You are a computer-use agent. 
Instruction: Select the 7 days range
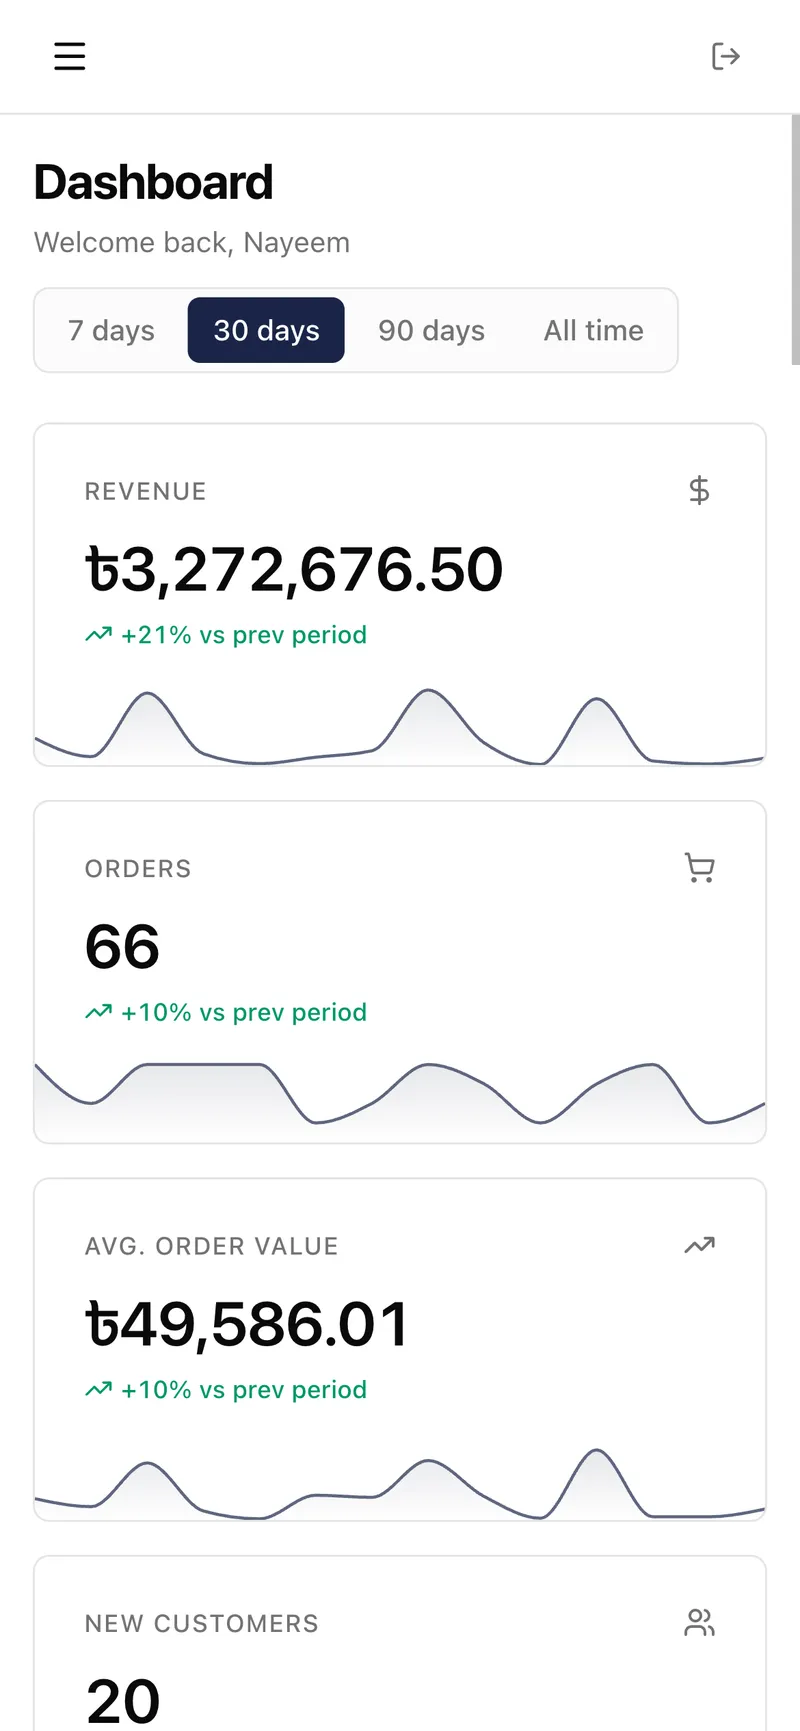111,330
